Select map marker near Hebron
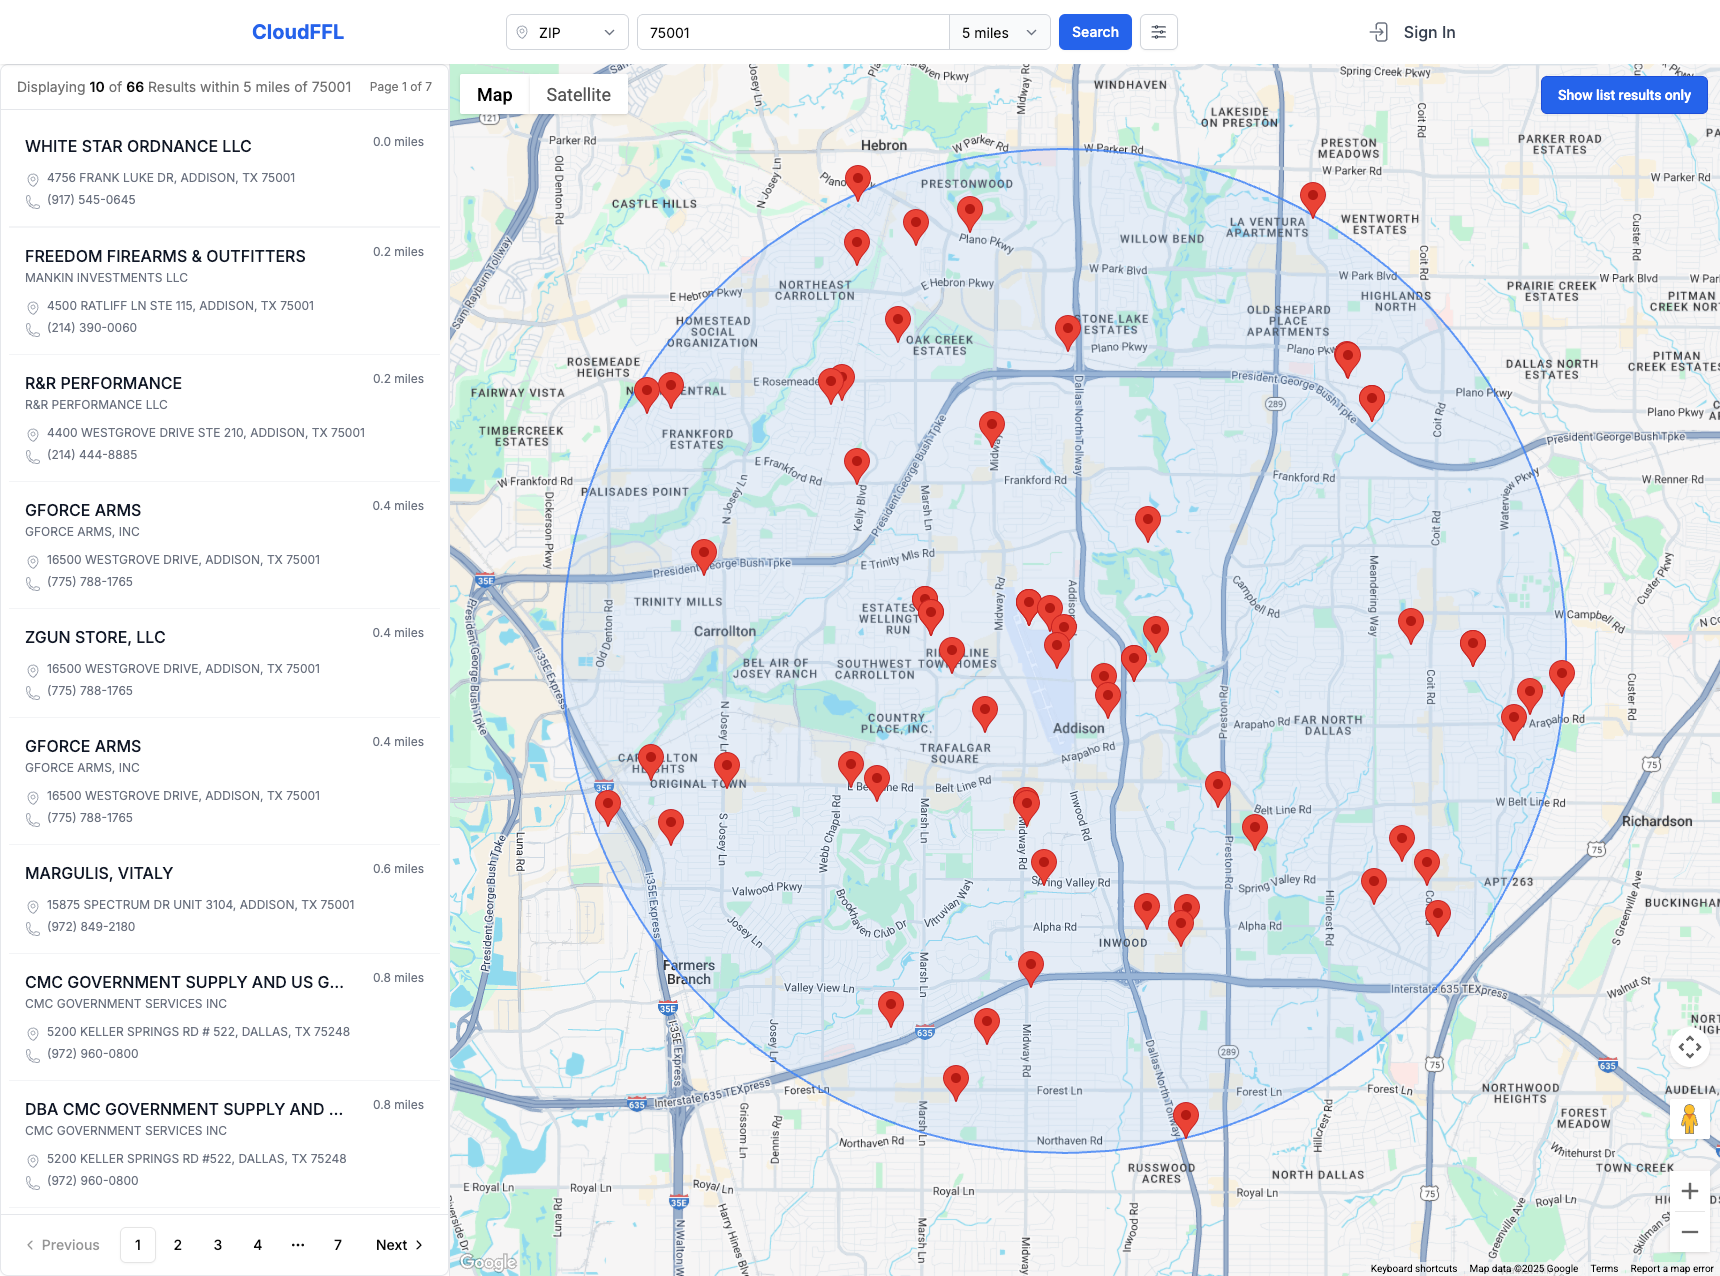1720x1276 pixels. tap(858, 182)
